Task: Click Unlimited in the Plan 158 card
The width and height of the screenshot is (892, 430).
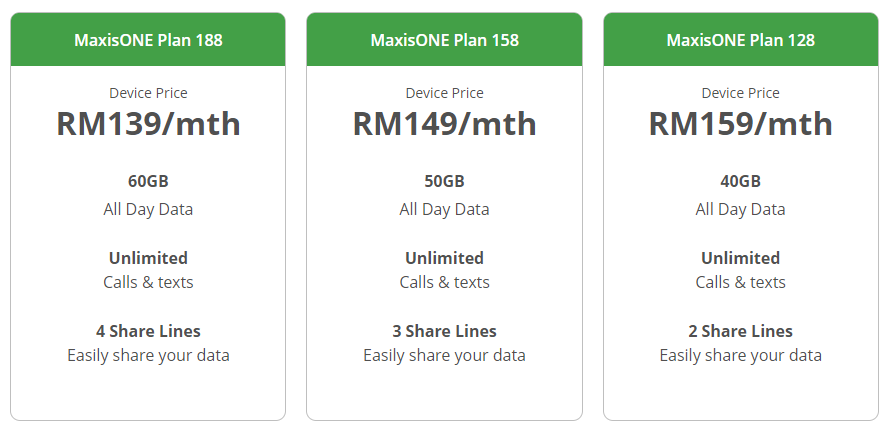Action: pos(444,258)
